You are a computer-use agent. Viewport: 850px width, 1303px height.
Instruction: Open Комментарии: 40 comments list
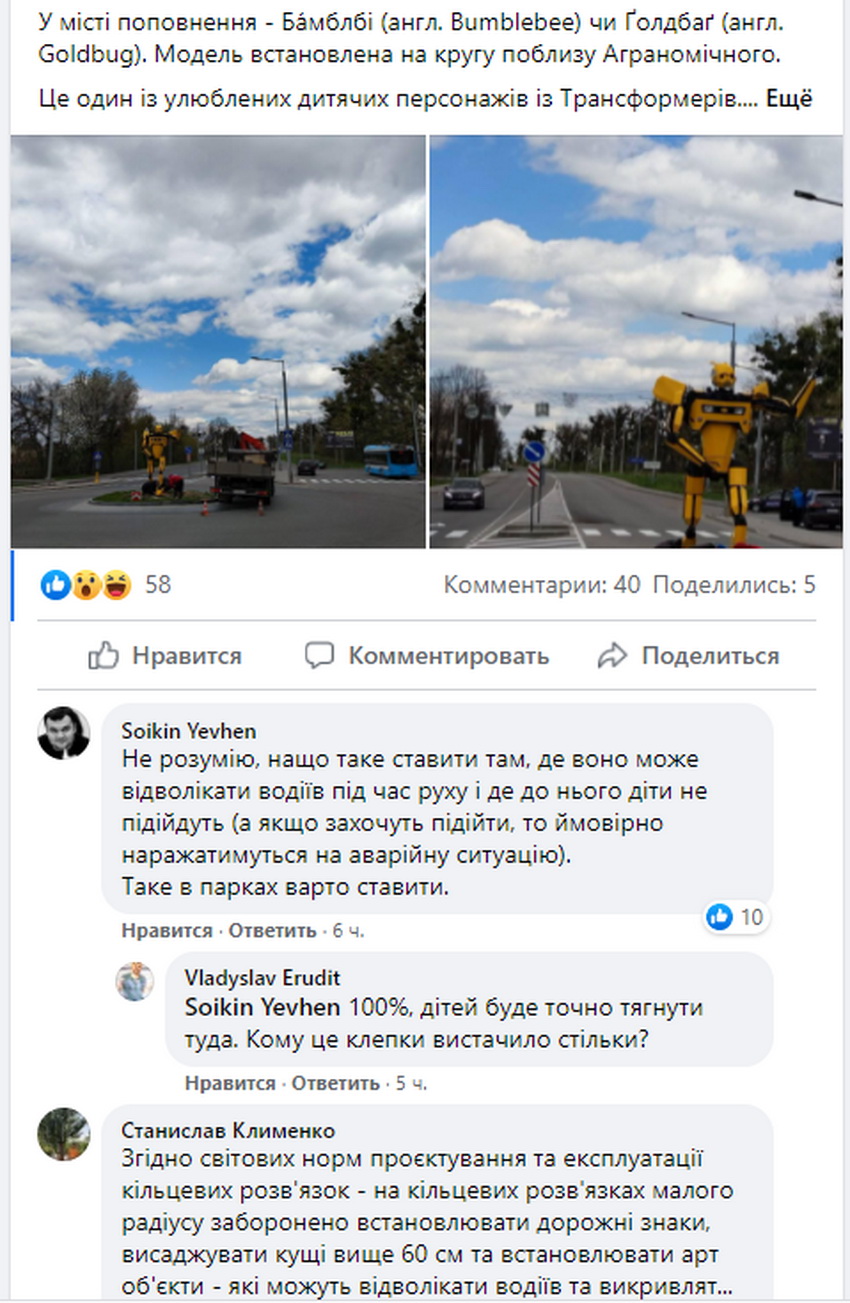click(x=541, y=585)
